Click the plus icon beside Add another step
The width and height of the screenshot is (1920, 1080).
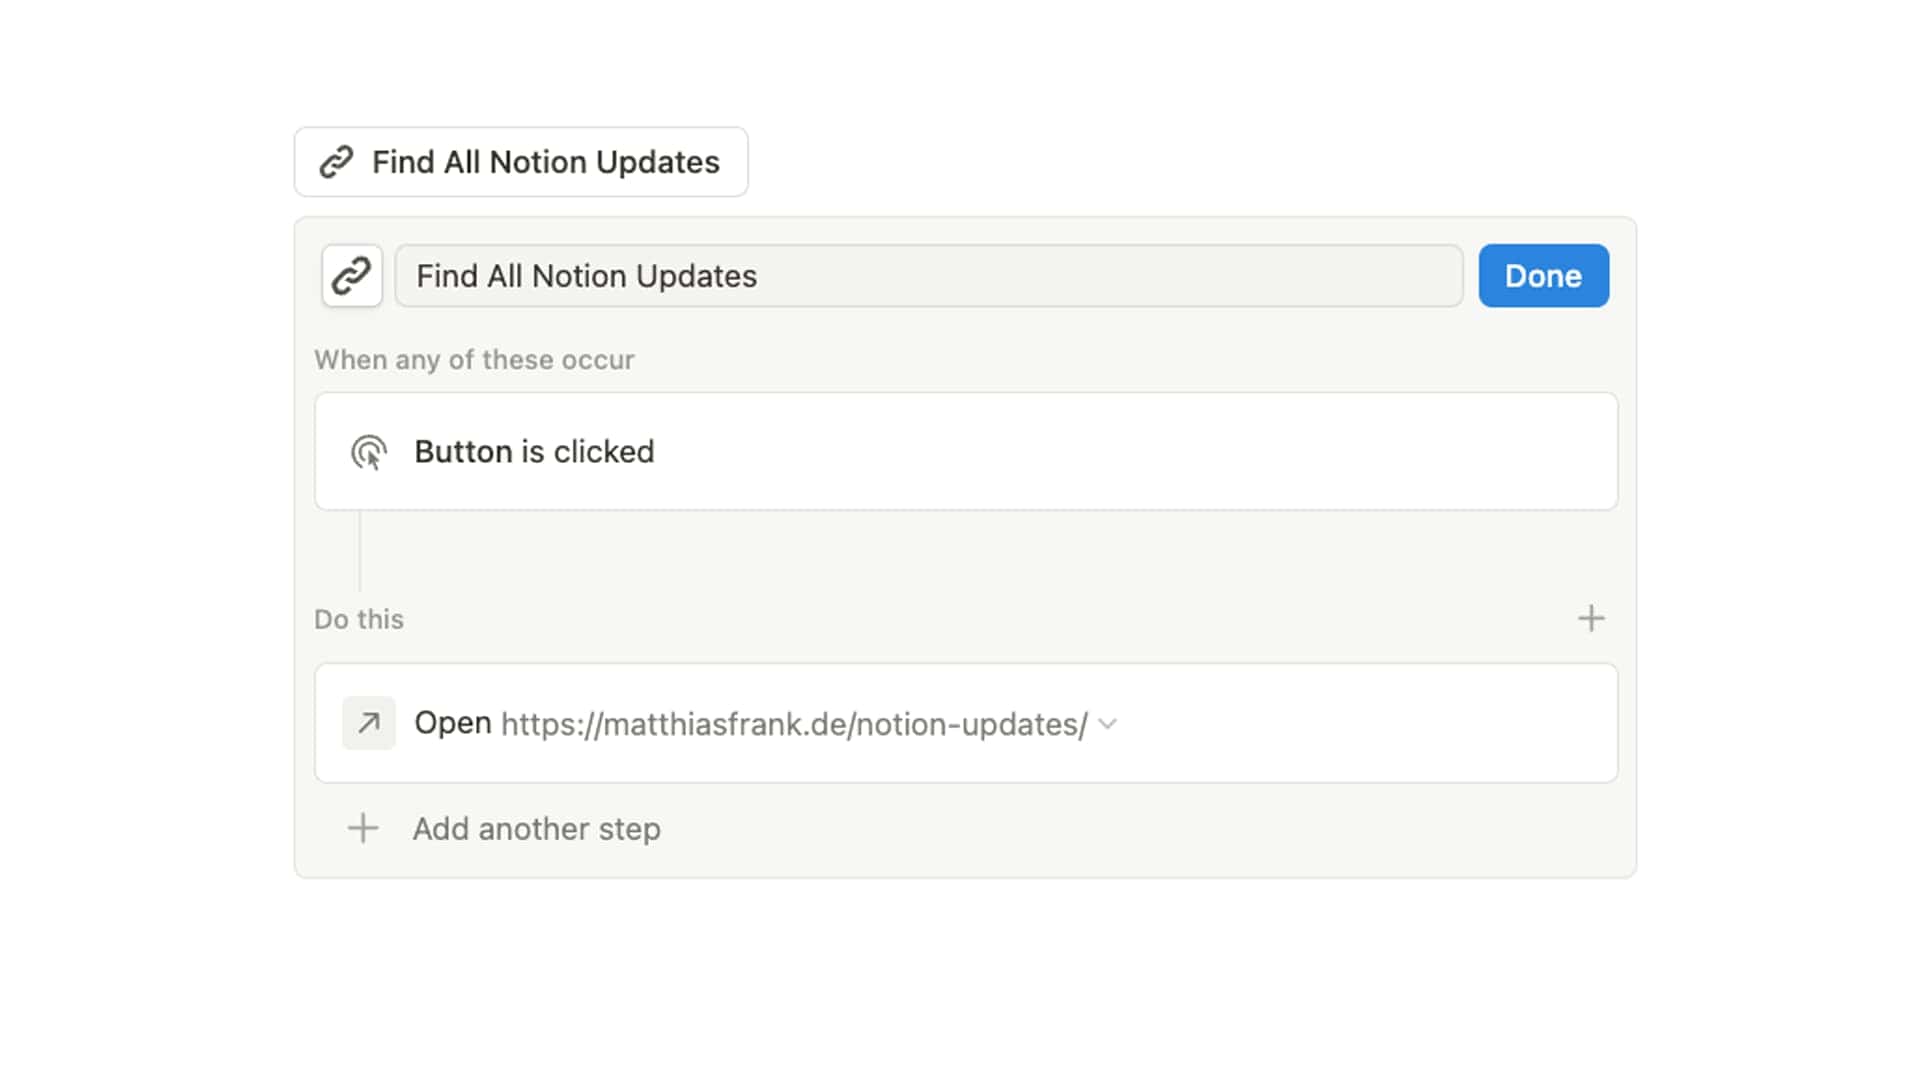[363, 828]
